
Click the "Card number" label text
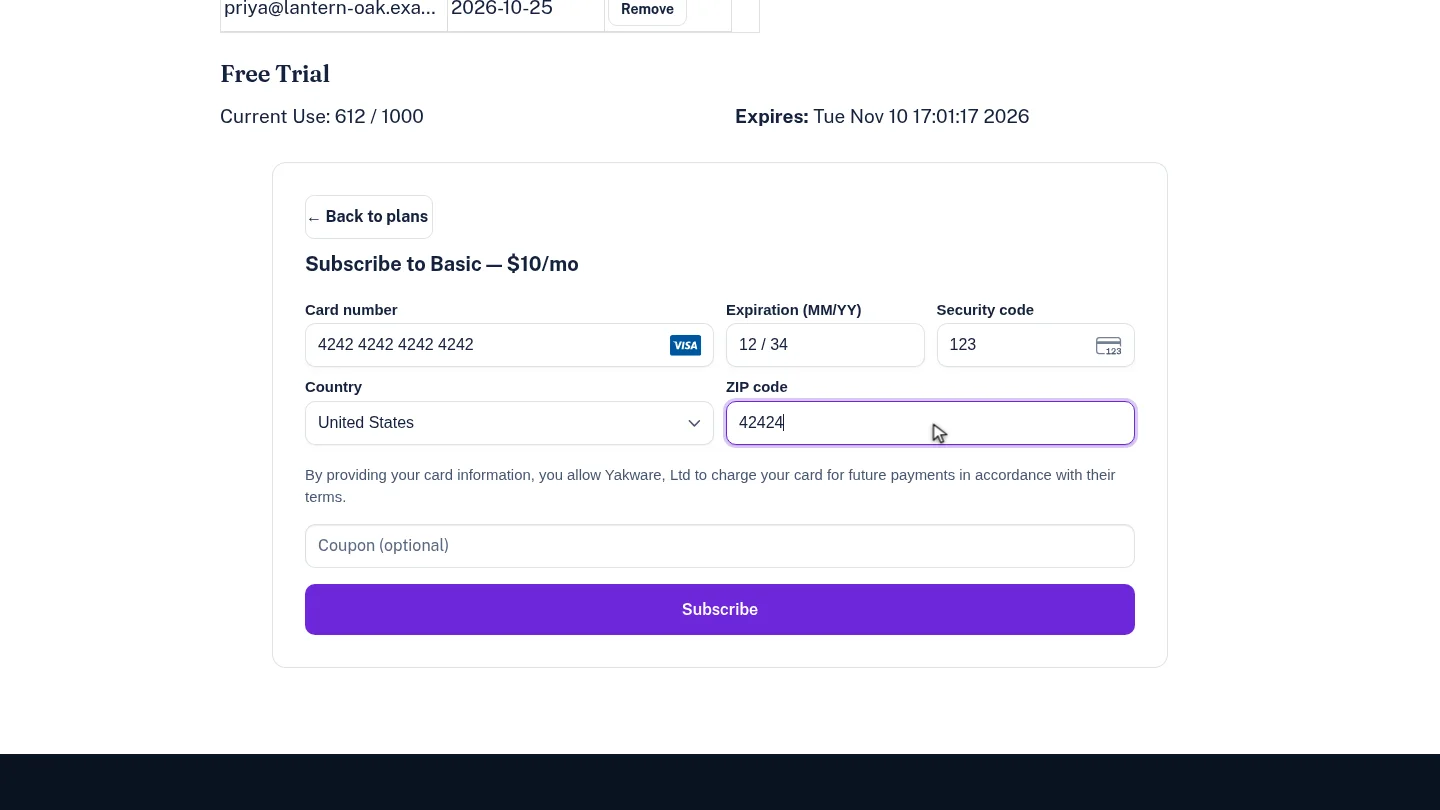pos(351,310)
